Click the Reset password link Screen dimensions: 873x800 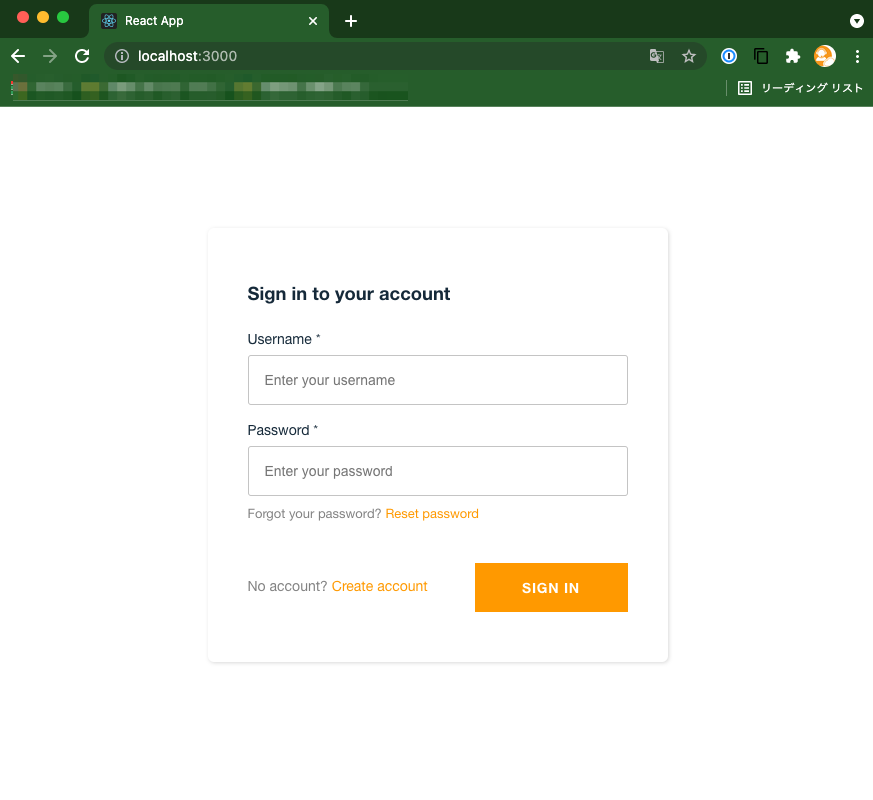click(432, 514)
